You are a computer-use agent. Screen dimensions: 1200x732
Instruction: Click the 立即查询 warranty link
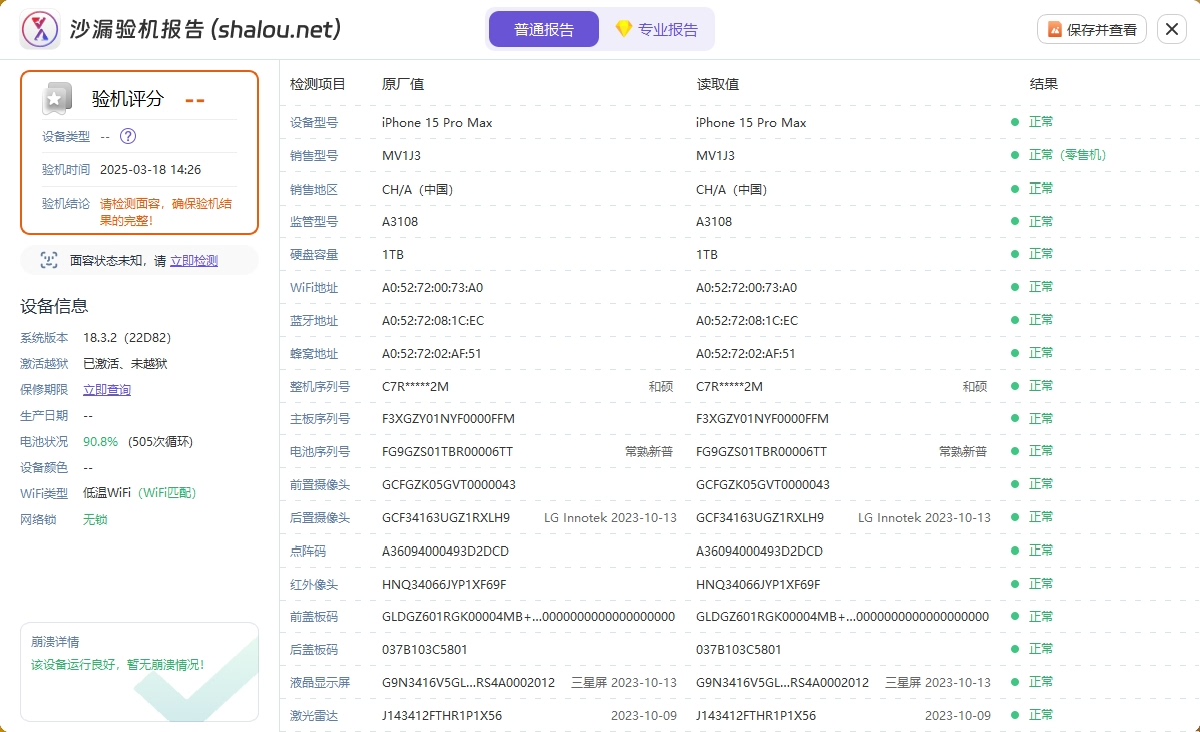click(x=107, y=389)
